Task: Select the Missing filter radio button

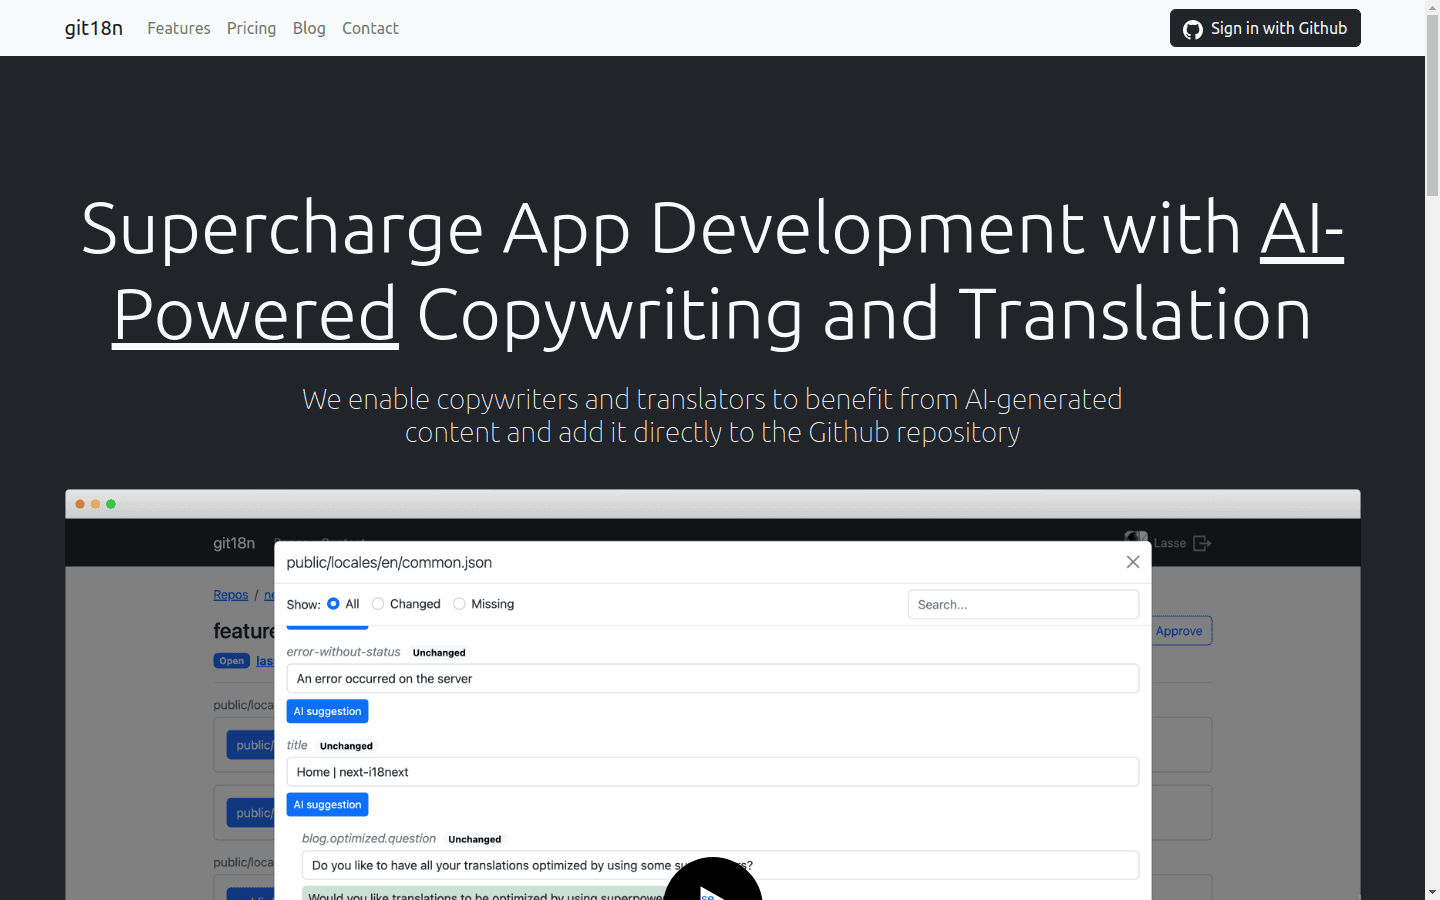Action: [x=459, y=603]
